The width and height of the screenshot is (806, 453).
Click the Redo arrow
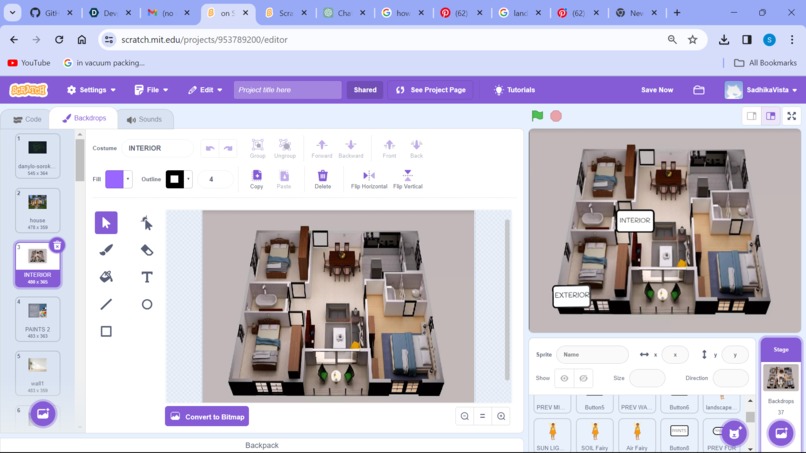228,148
